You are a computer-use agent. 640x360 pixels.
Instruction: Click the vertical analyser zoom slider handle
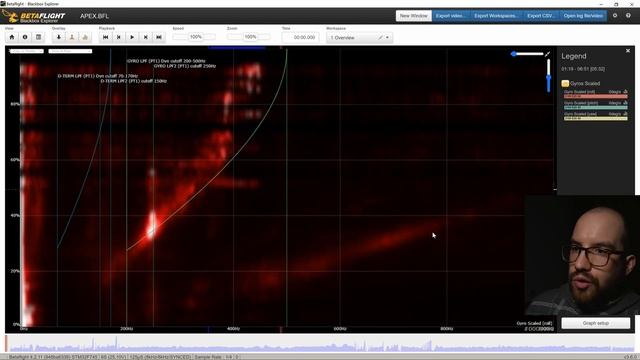549,78
